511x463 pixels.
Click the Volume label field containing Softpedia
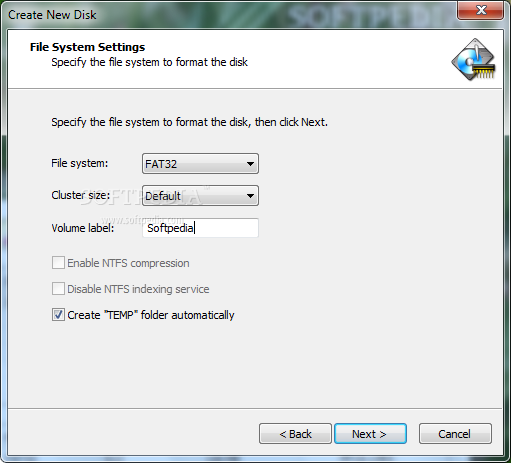pyautogui.click(x=200, y=228)
